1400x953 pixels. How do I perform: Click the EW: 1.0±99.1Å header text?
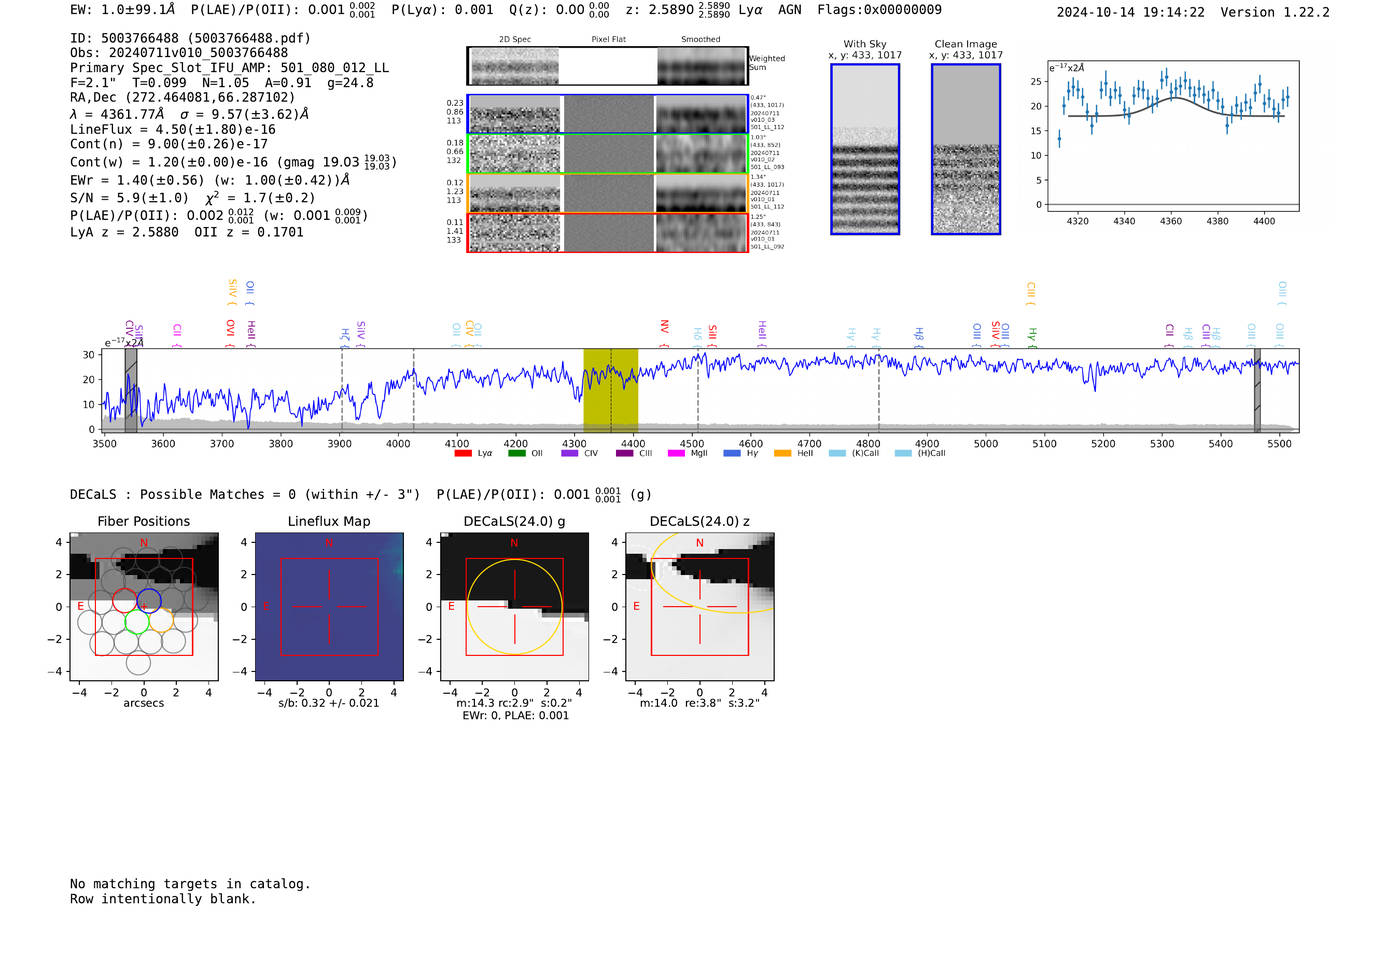(123, 10)
